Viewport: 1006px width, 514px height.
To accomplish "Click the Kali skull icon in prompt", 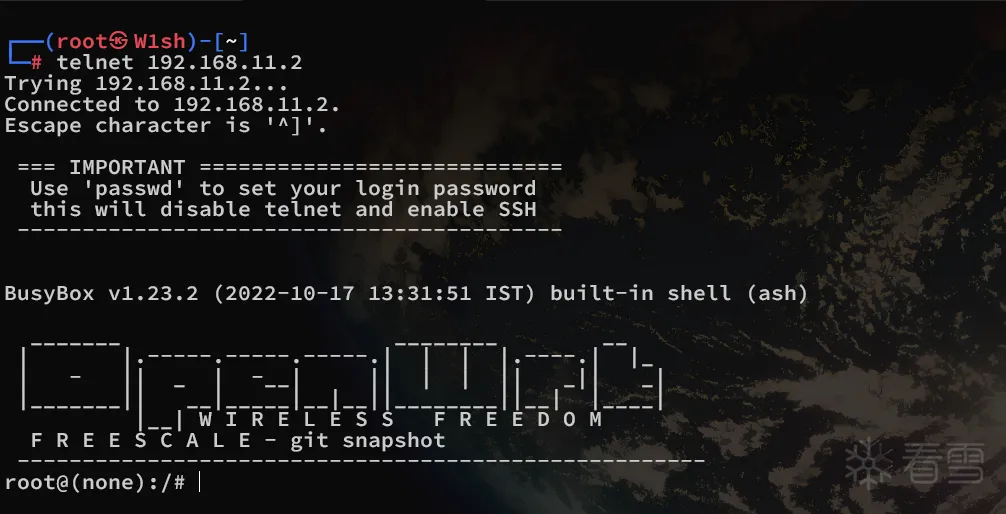I will pyautogui.click(x=119, y=41).
